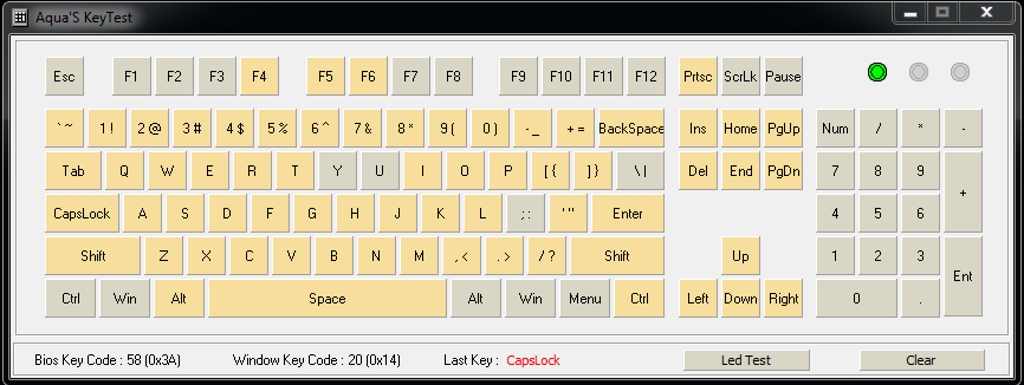Click the last gray LED indicator
Screen dimensions: 1024x385
(960, 72)
